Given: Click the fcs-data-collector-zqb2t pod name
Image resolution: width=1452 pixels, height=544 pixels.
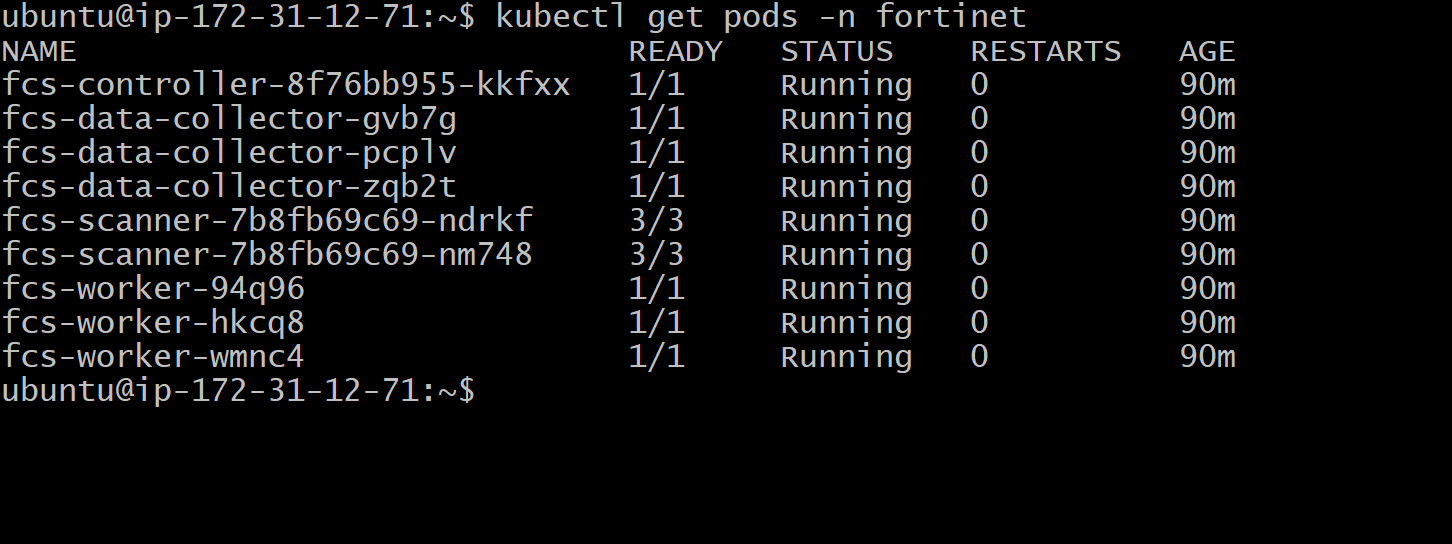Looking at the screenshot, I should pos(229,188).
